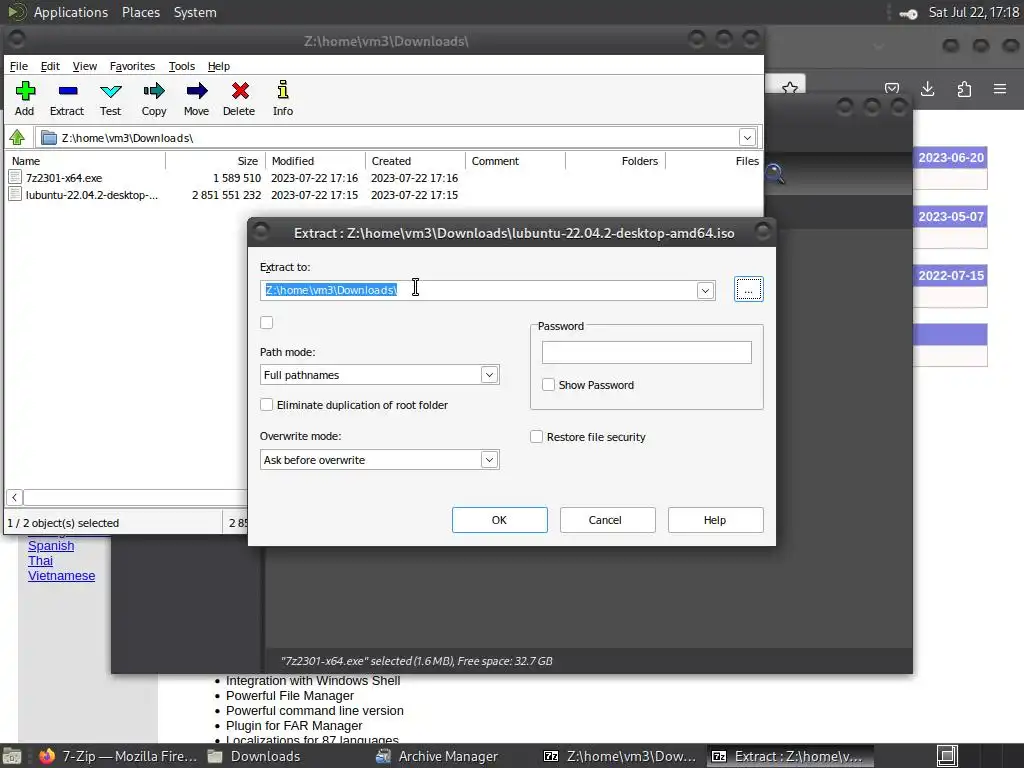Open the Overwrite mode dropdown
Viewport: 1024px width, 768px height.
tap(490, 460)
